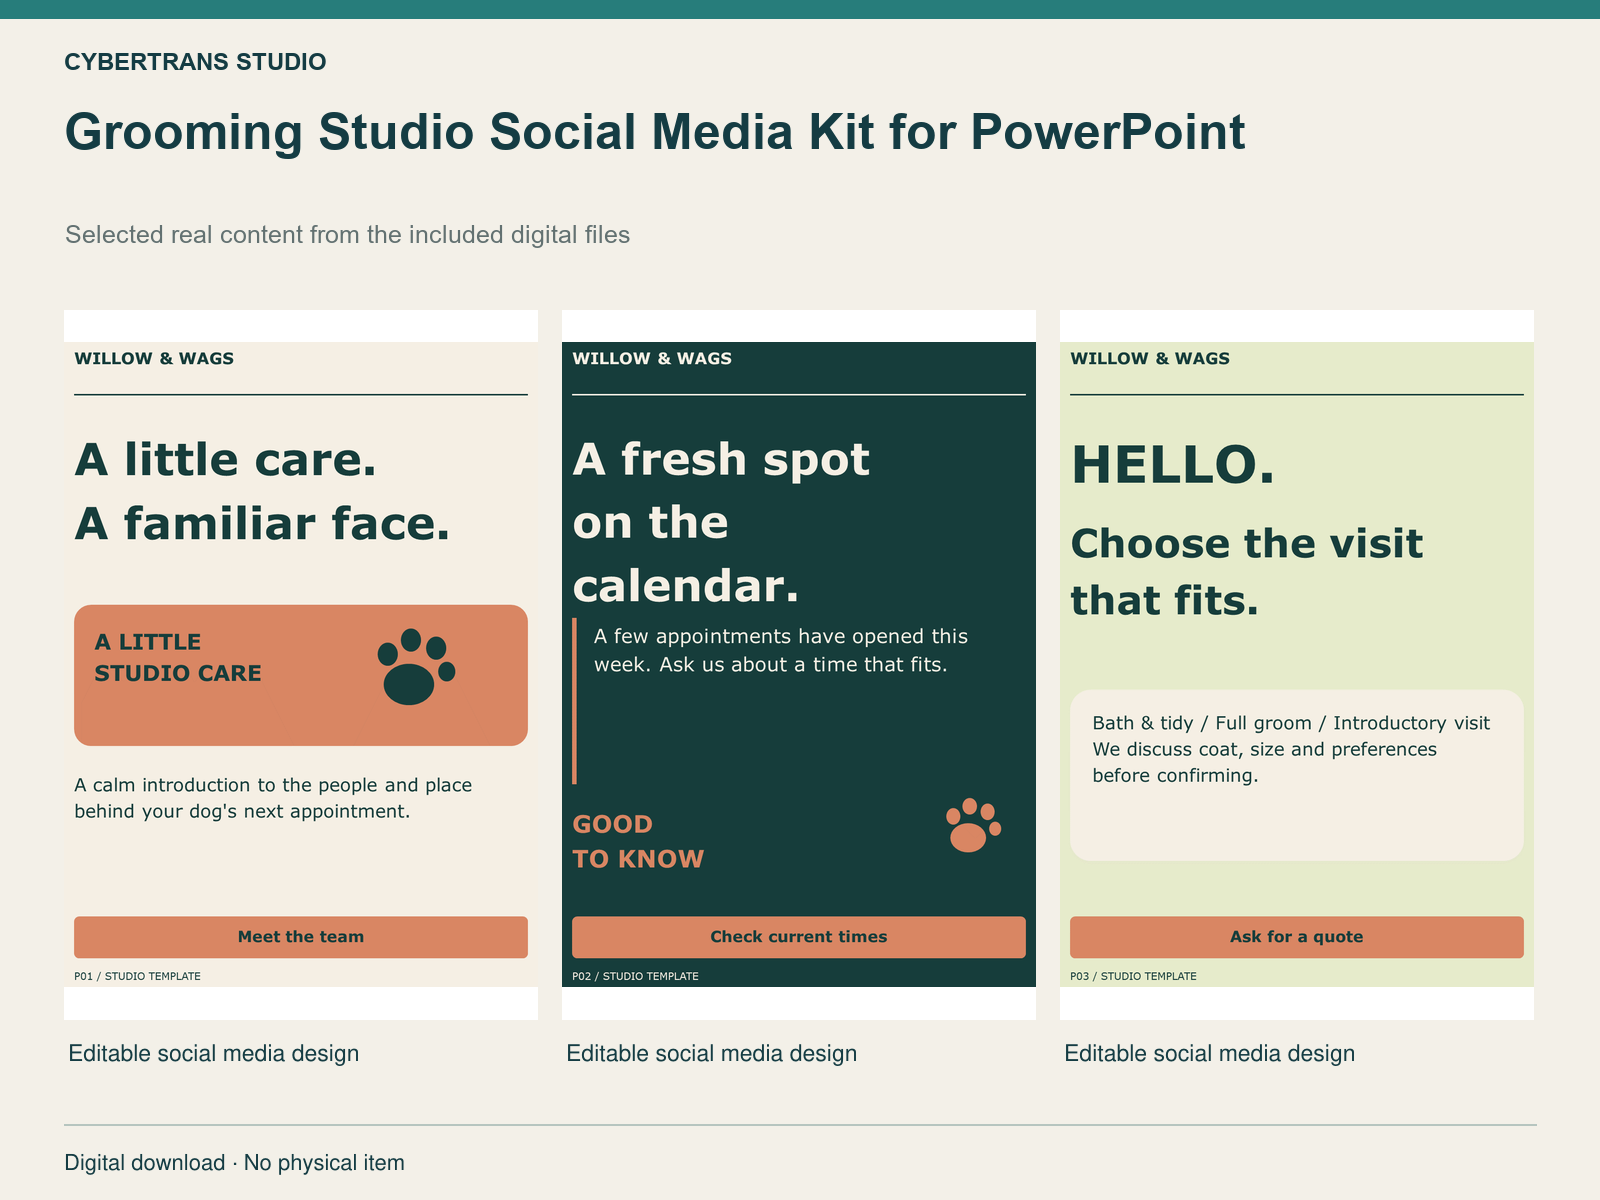Click the P02 / STUDIO TEMPLATE footer label
Screen dimensions: 1600x1200
pyautogui.click(x=635, y=976)
